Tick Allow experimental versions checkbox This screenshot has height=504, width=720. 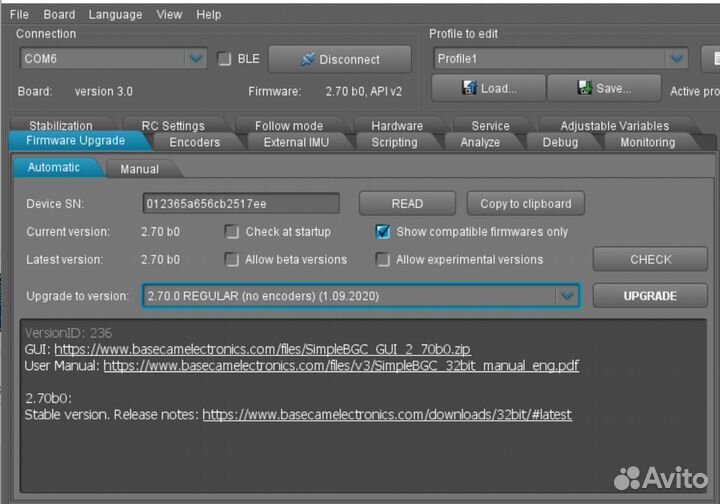click(x=382, y=260)
